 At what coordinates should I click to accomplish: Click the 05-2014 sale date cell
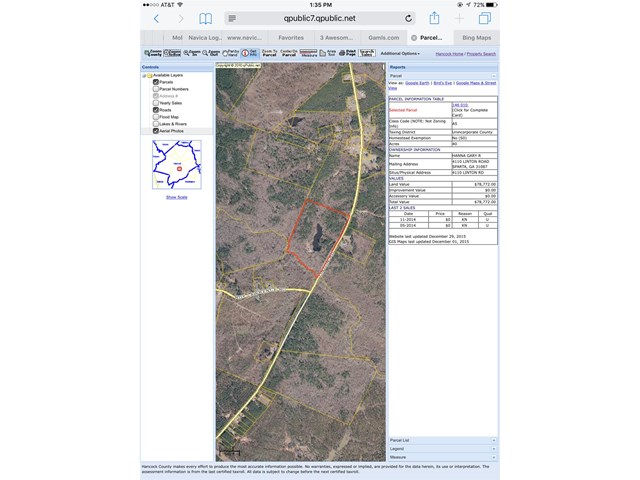coord(408,225)
